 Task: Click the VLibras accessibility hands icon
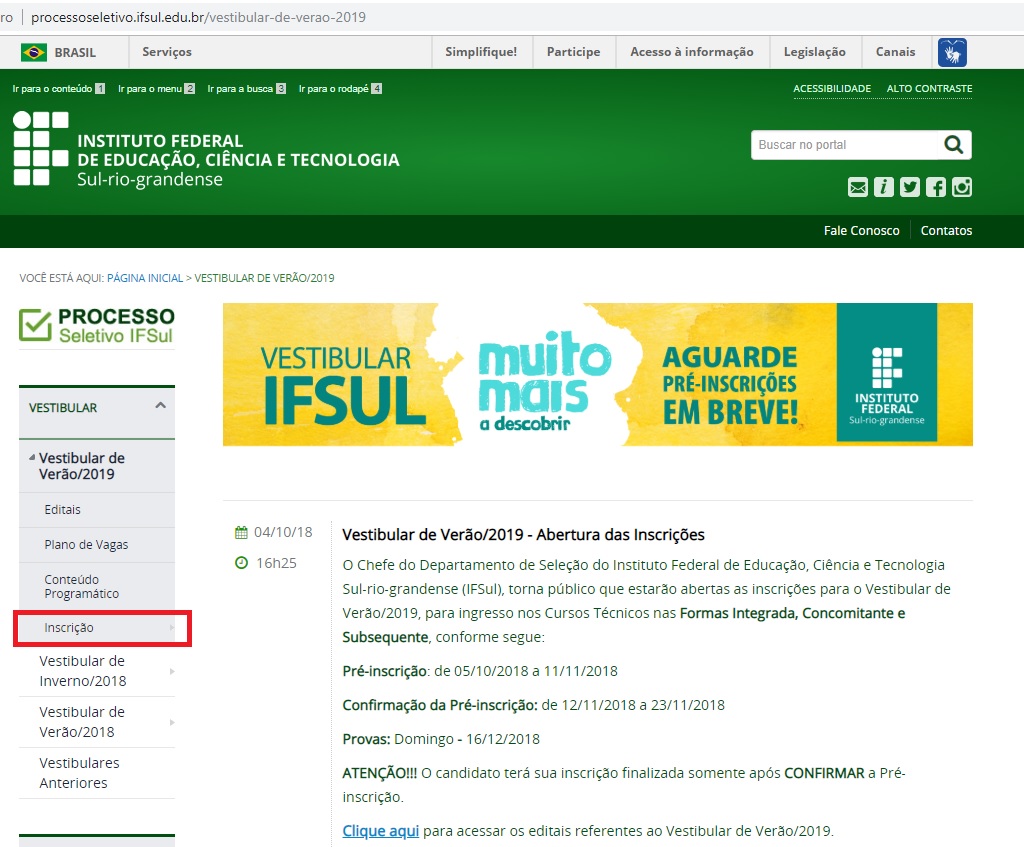[952, 52]
